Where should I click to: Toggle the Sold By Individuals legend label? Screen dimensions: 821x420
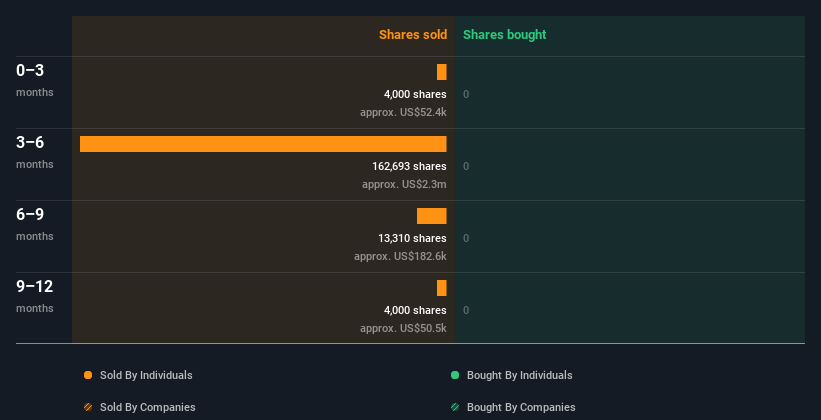(146, 375)
